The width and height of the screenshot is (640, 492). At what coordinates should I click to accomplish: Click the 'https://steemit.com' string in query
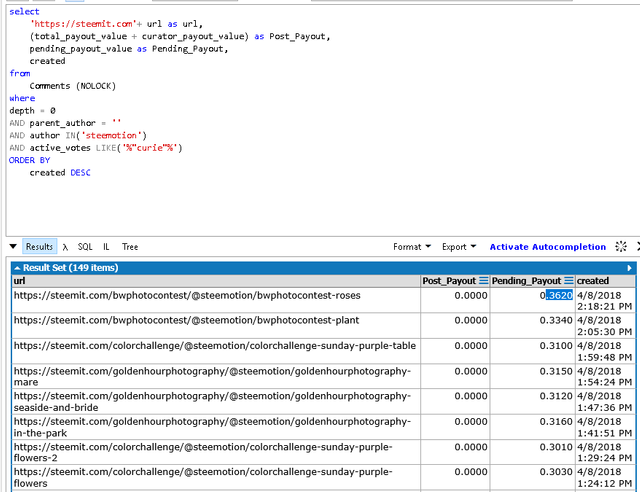coord(83,24)
